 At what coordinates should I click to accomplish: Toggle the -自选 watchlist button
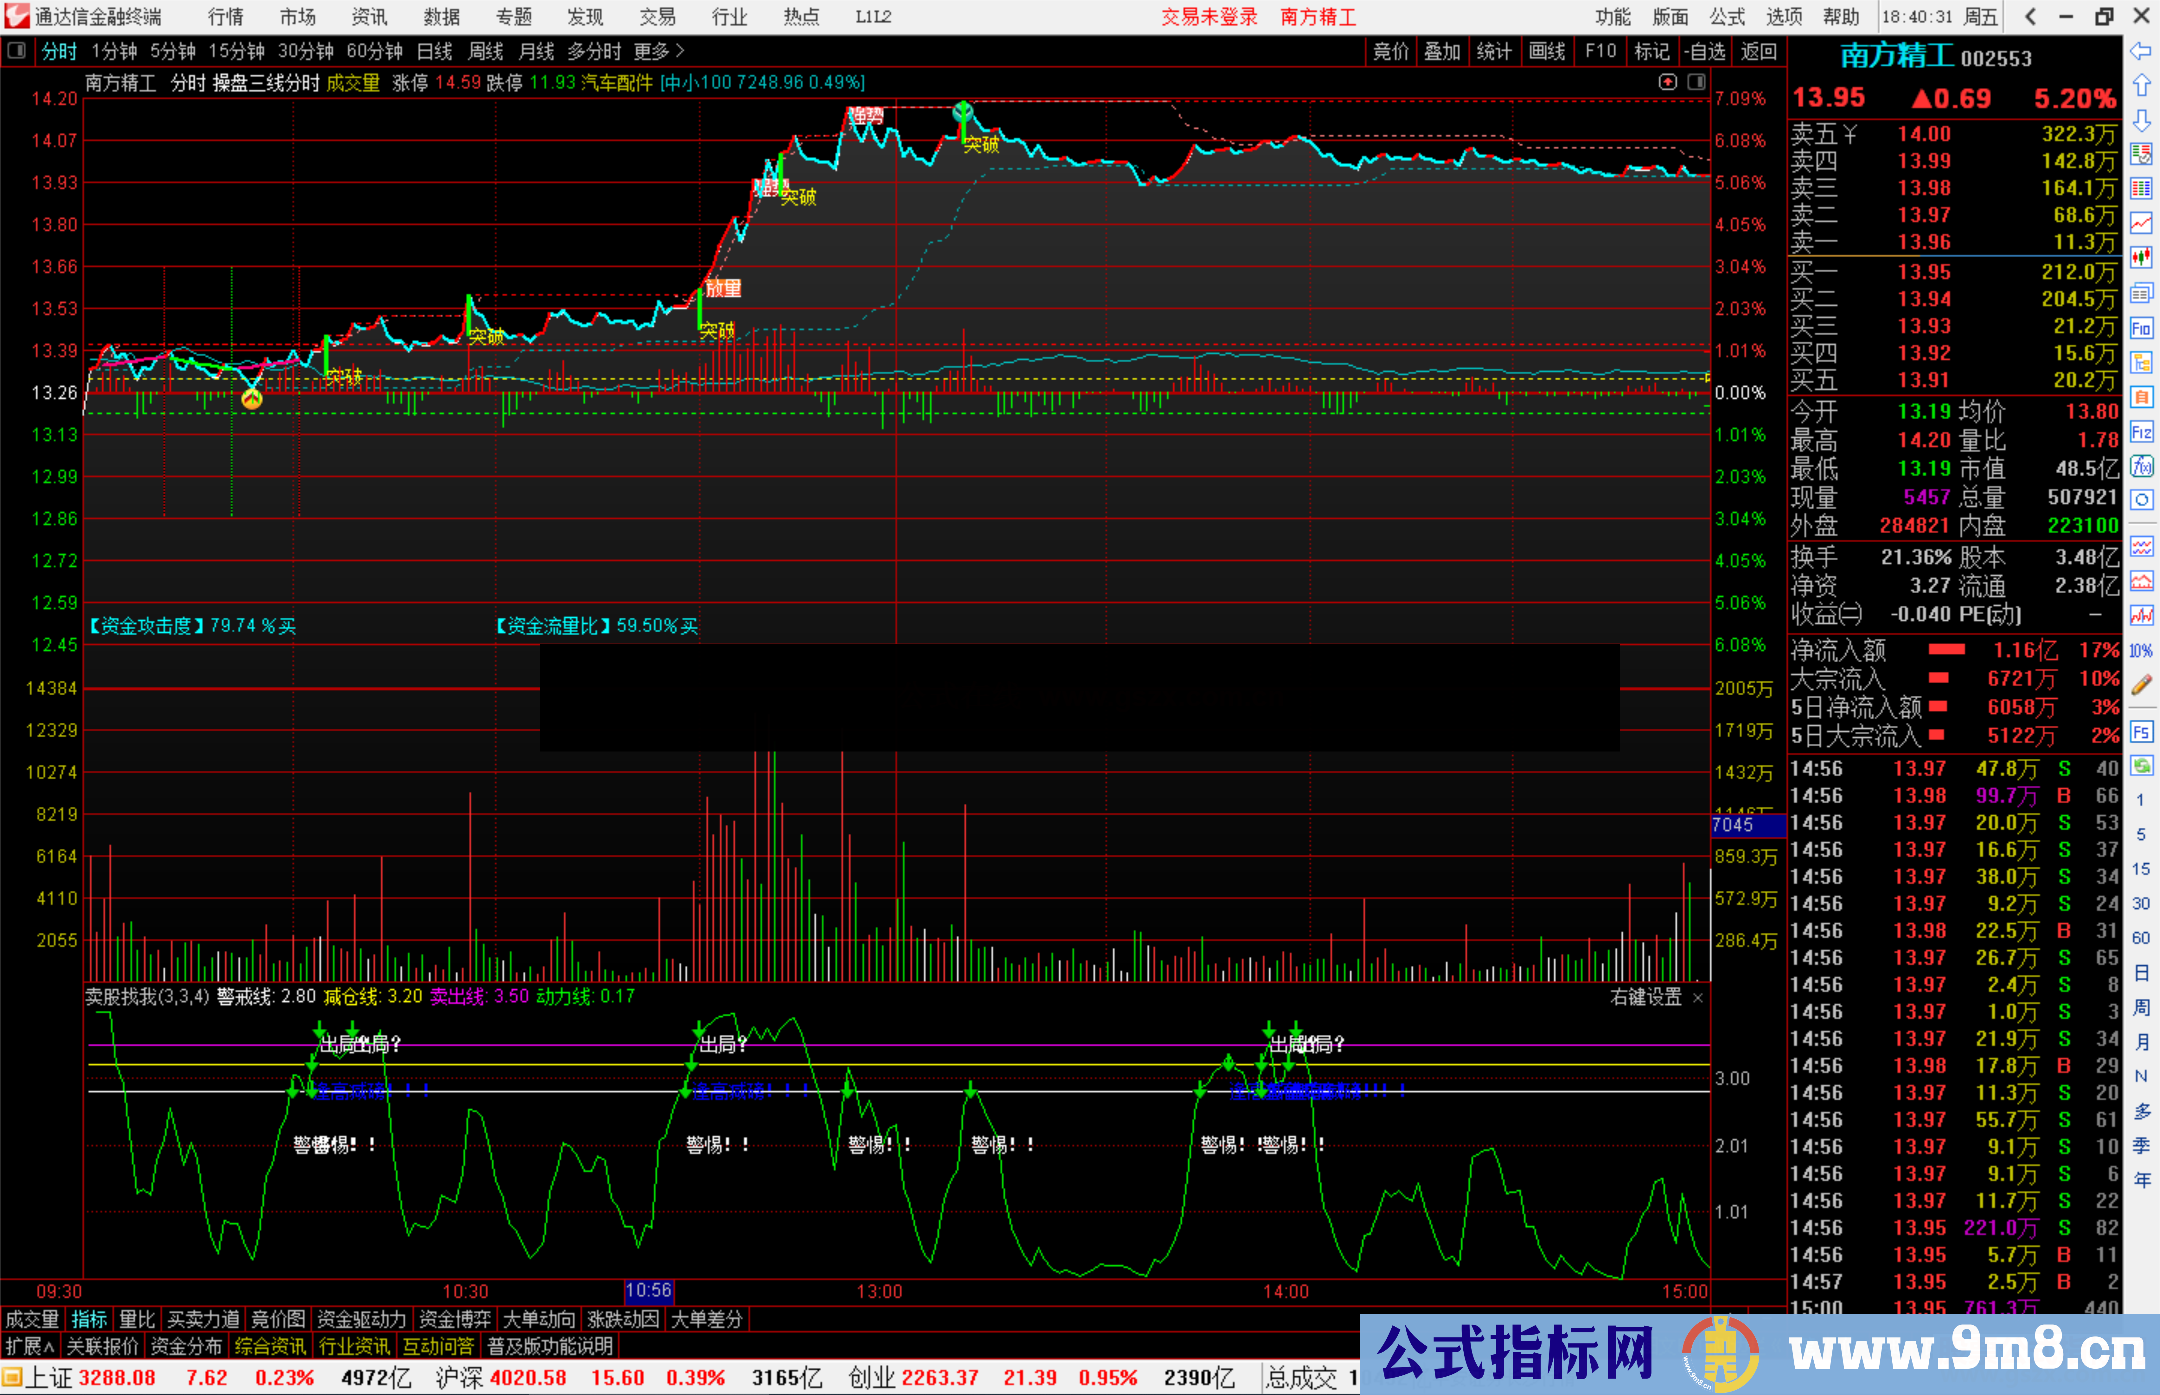tap(1704, 51)
